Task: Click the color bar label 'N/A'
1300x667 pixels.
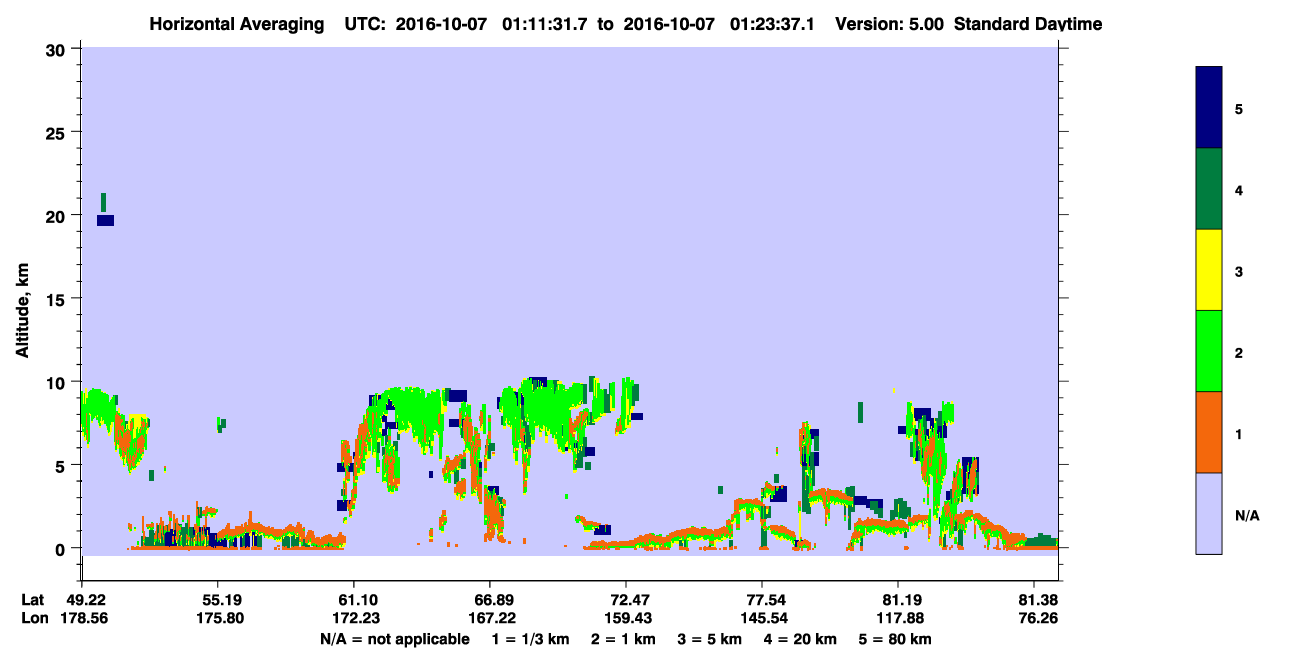Action: 1246,516
